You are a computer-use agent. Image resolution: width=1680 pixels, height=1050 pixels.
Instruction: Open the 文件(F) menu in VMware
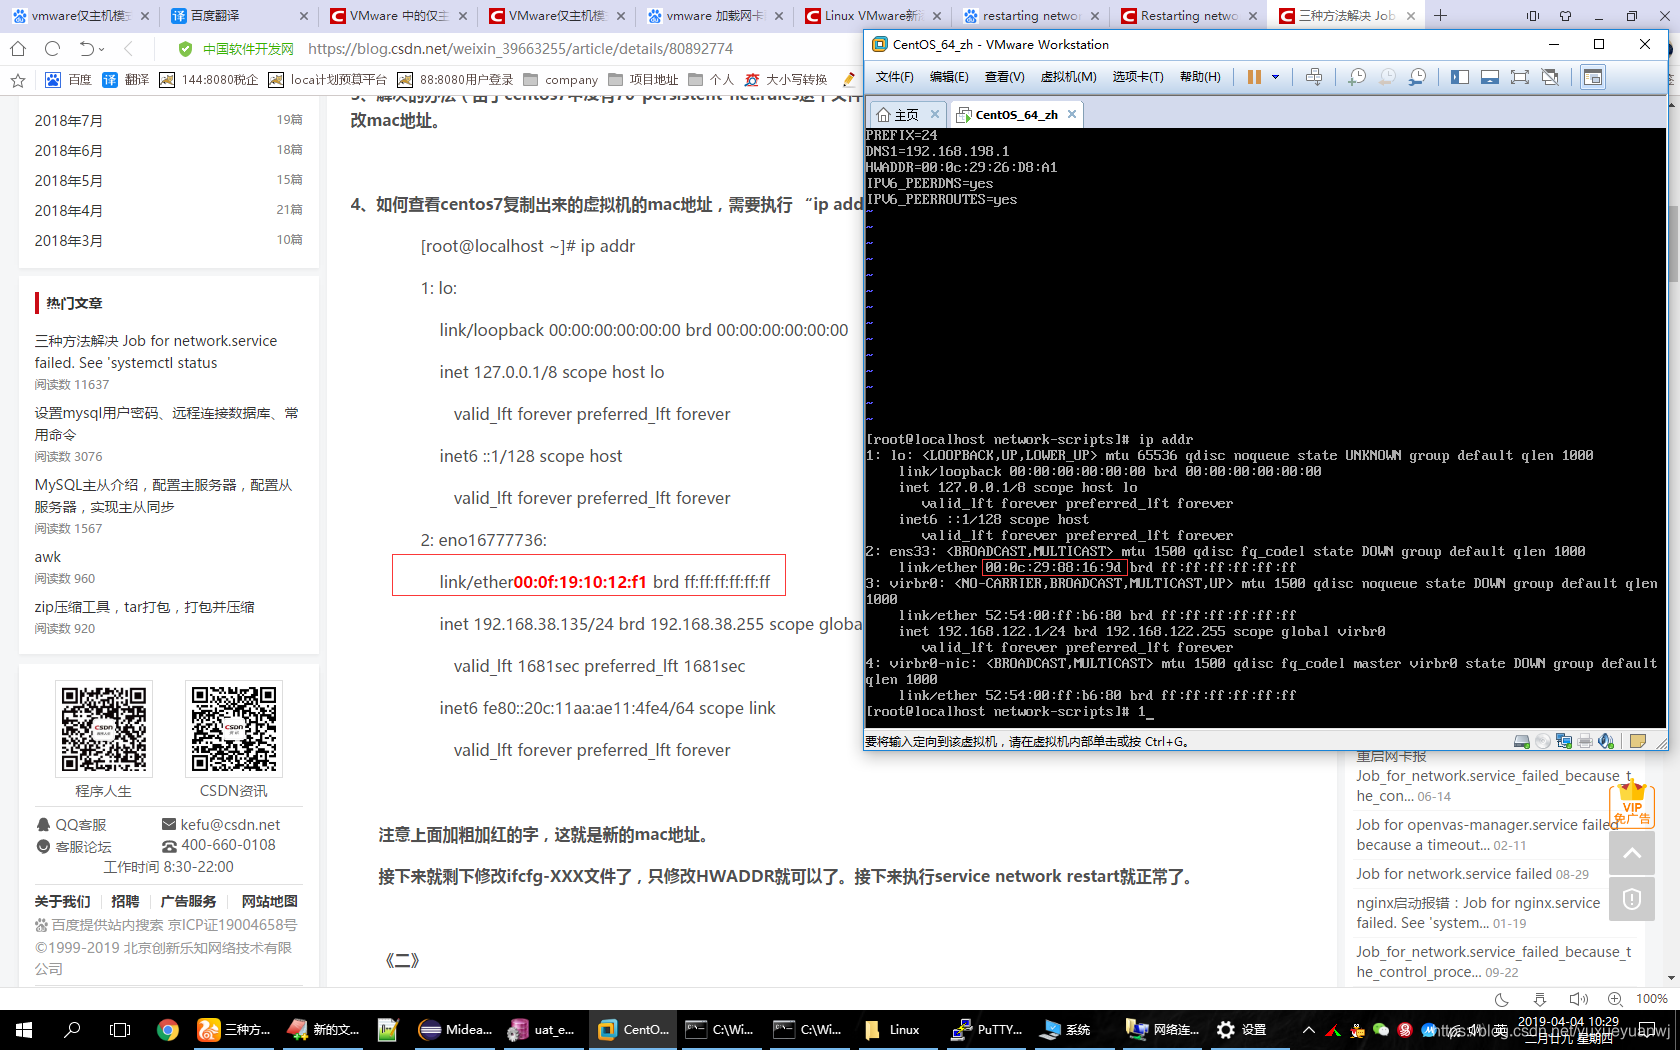(x=894, y=77)
